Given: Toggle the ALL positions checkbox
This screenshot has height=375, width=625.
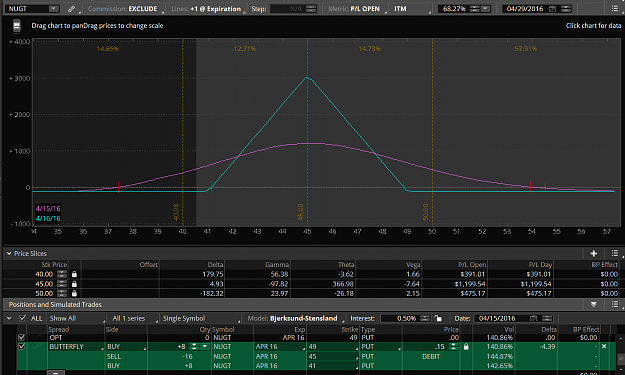Looking at the screenshot, I should coord(23,318).
